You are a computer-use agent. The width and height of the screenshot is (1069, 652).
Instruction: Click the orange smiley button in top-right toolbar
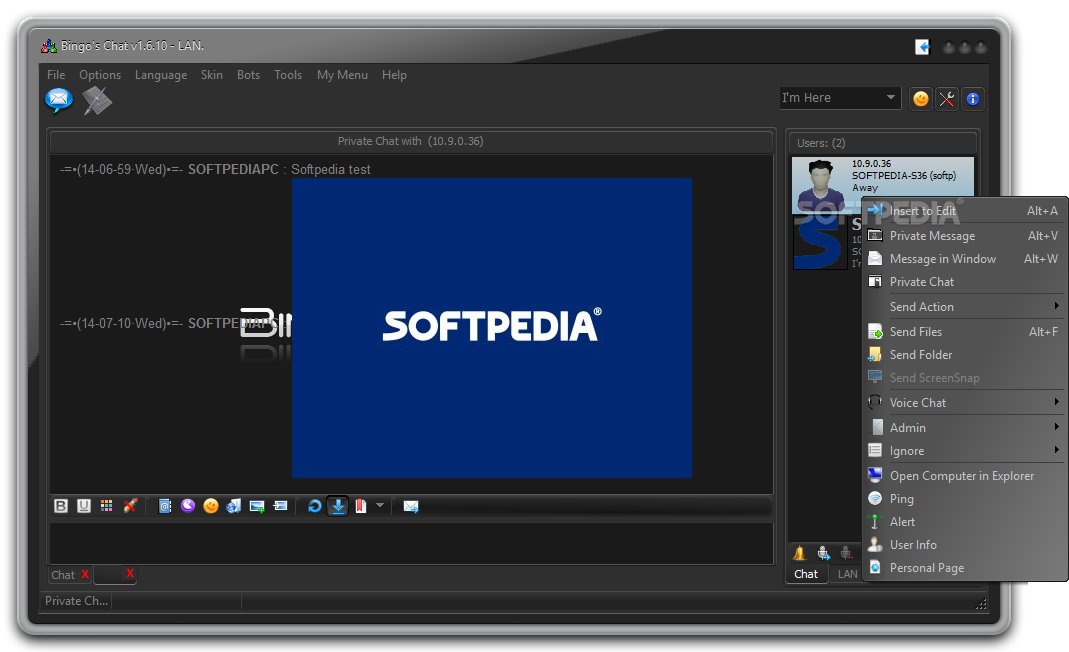921,99
